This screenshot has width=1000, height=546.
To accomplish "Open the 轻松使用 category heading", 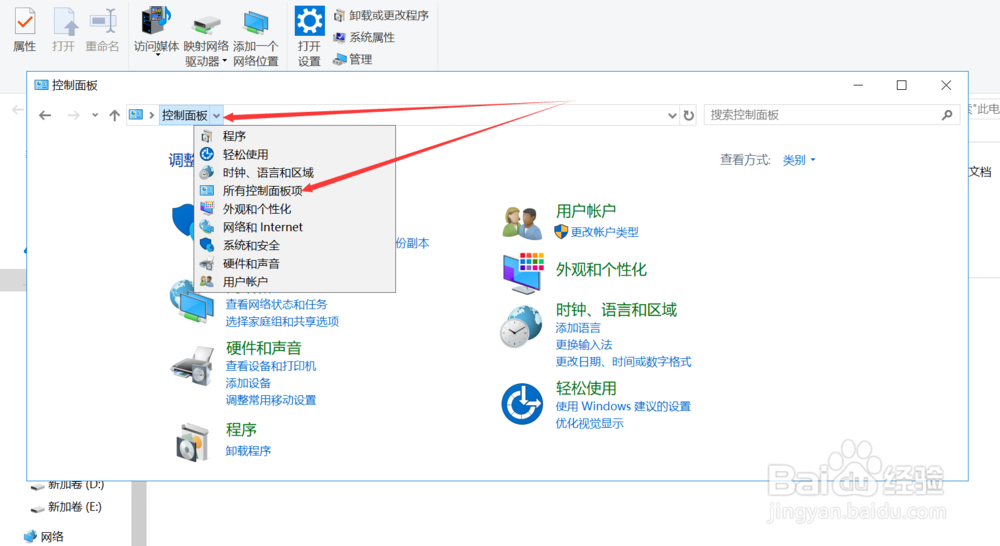I will pyautogui.click(x=585, y=388).
